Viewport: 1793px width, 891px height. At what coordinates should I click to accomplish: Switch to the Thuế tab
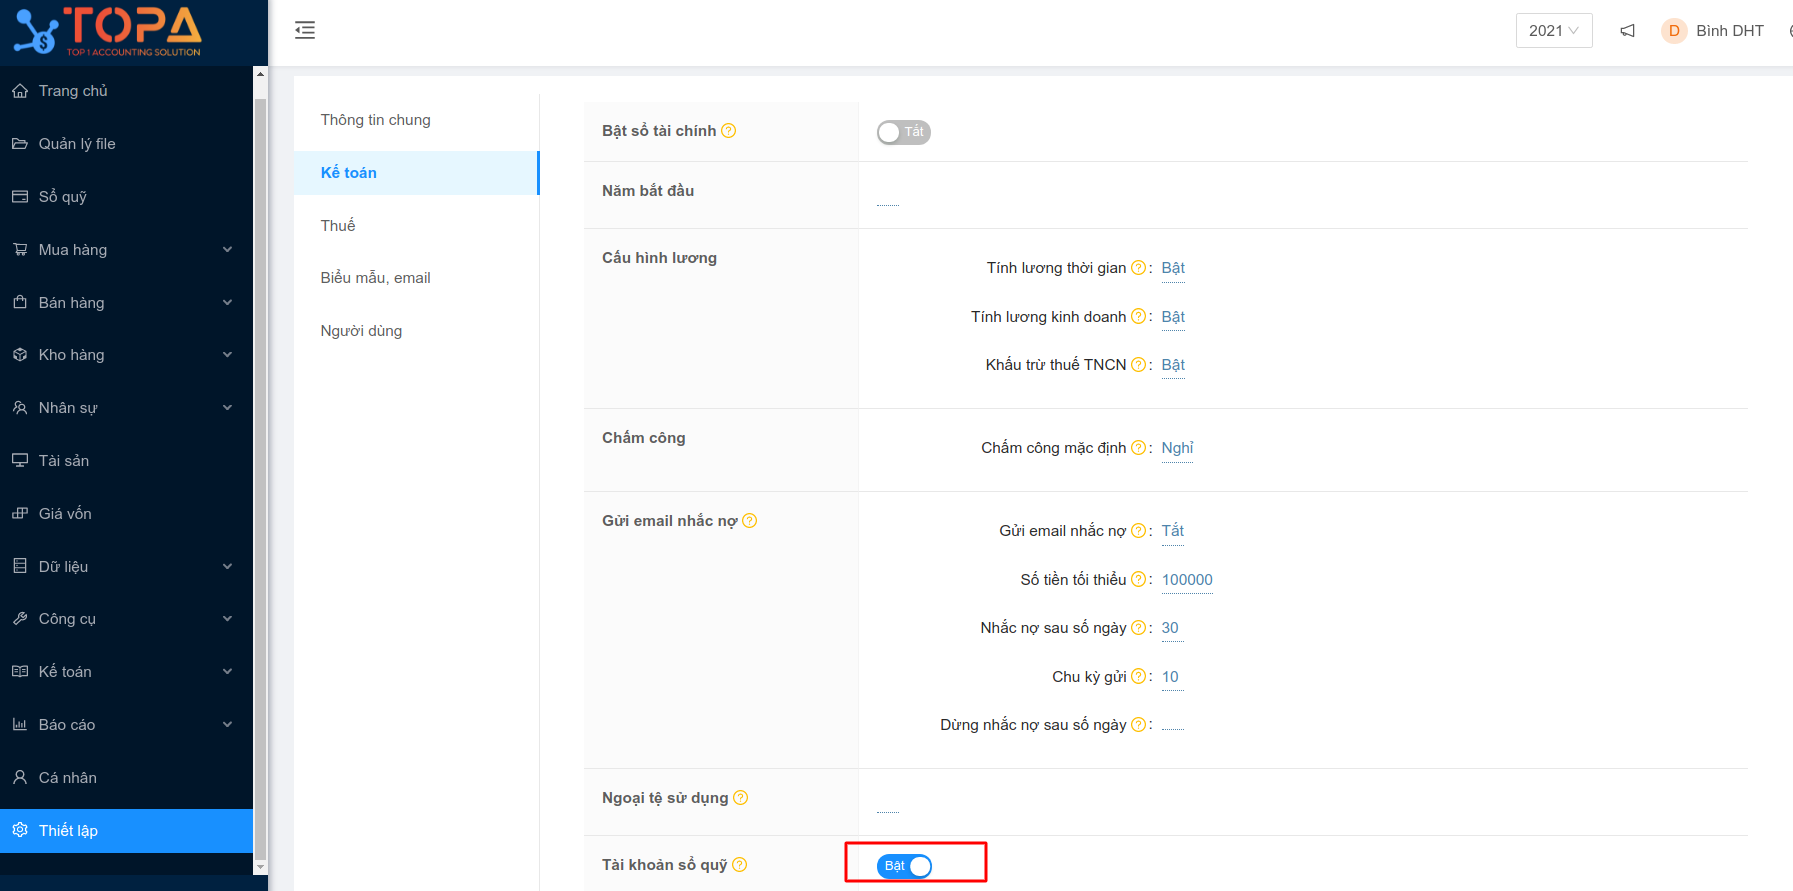[416, 226]
